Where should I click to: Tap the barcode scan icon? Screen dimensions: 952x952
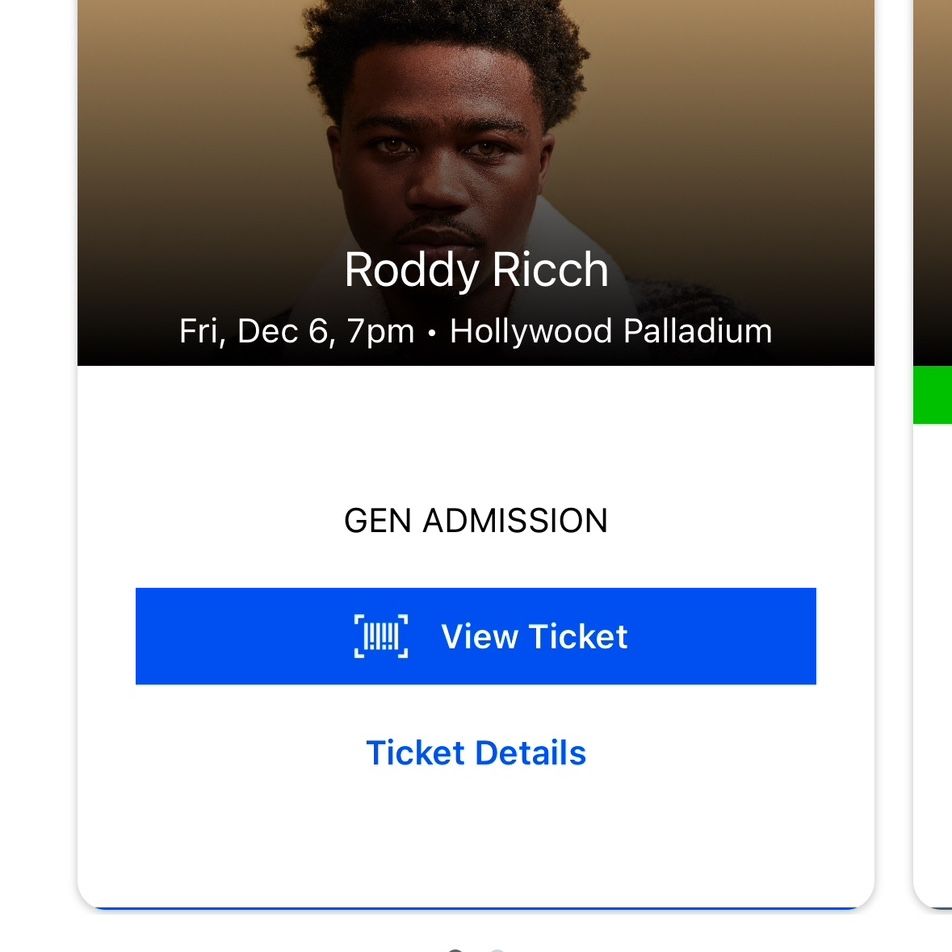click(x=381, y=636)
